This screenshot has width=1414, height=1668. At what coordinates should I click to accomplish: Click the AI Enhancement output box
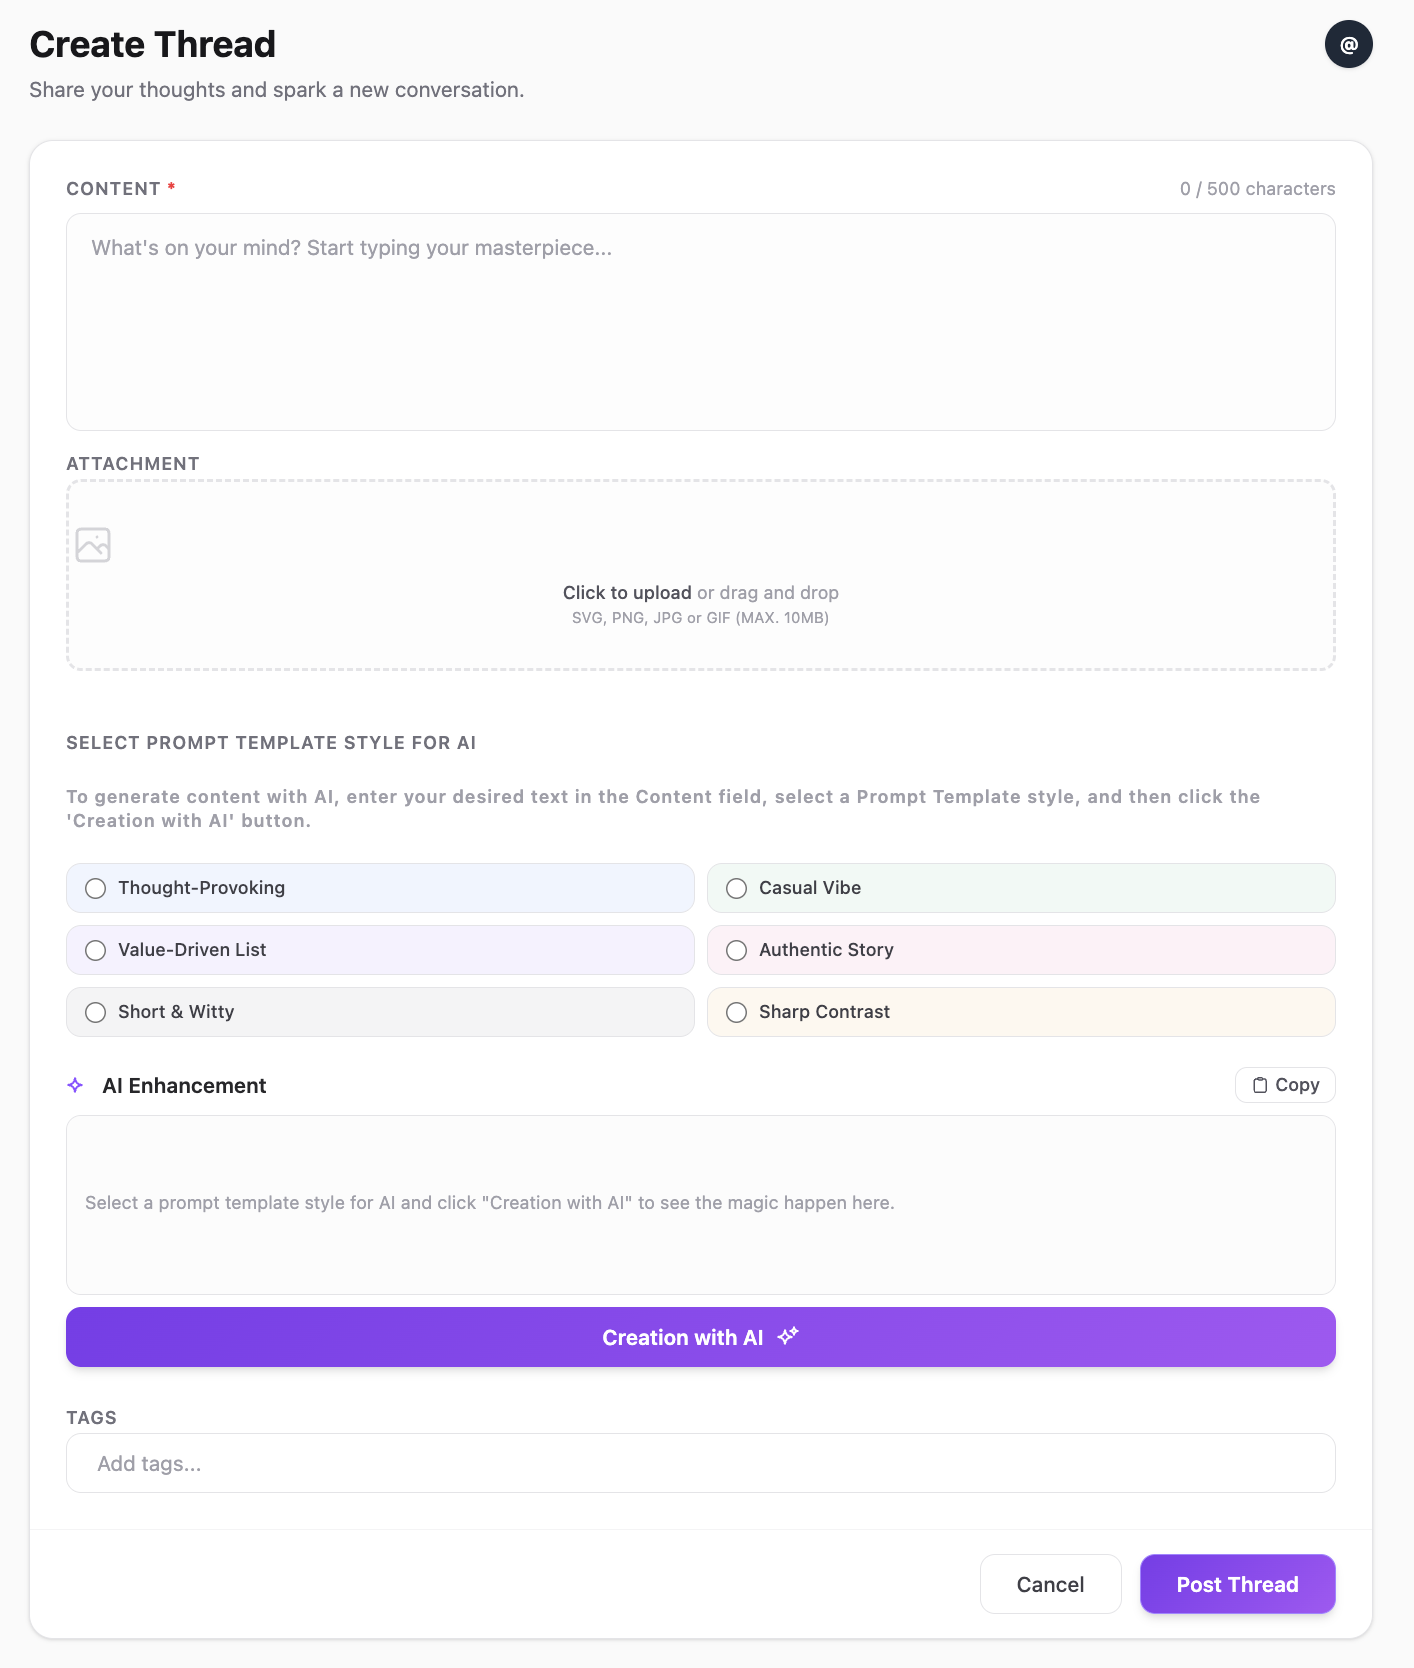click(x=700, y=1204)
